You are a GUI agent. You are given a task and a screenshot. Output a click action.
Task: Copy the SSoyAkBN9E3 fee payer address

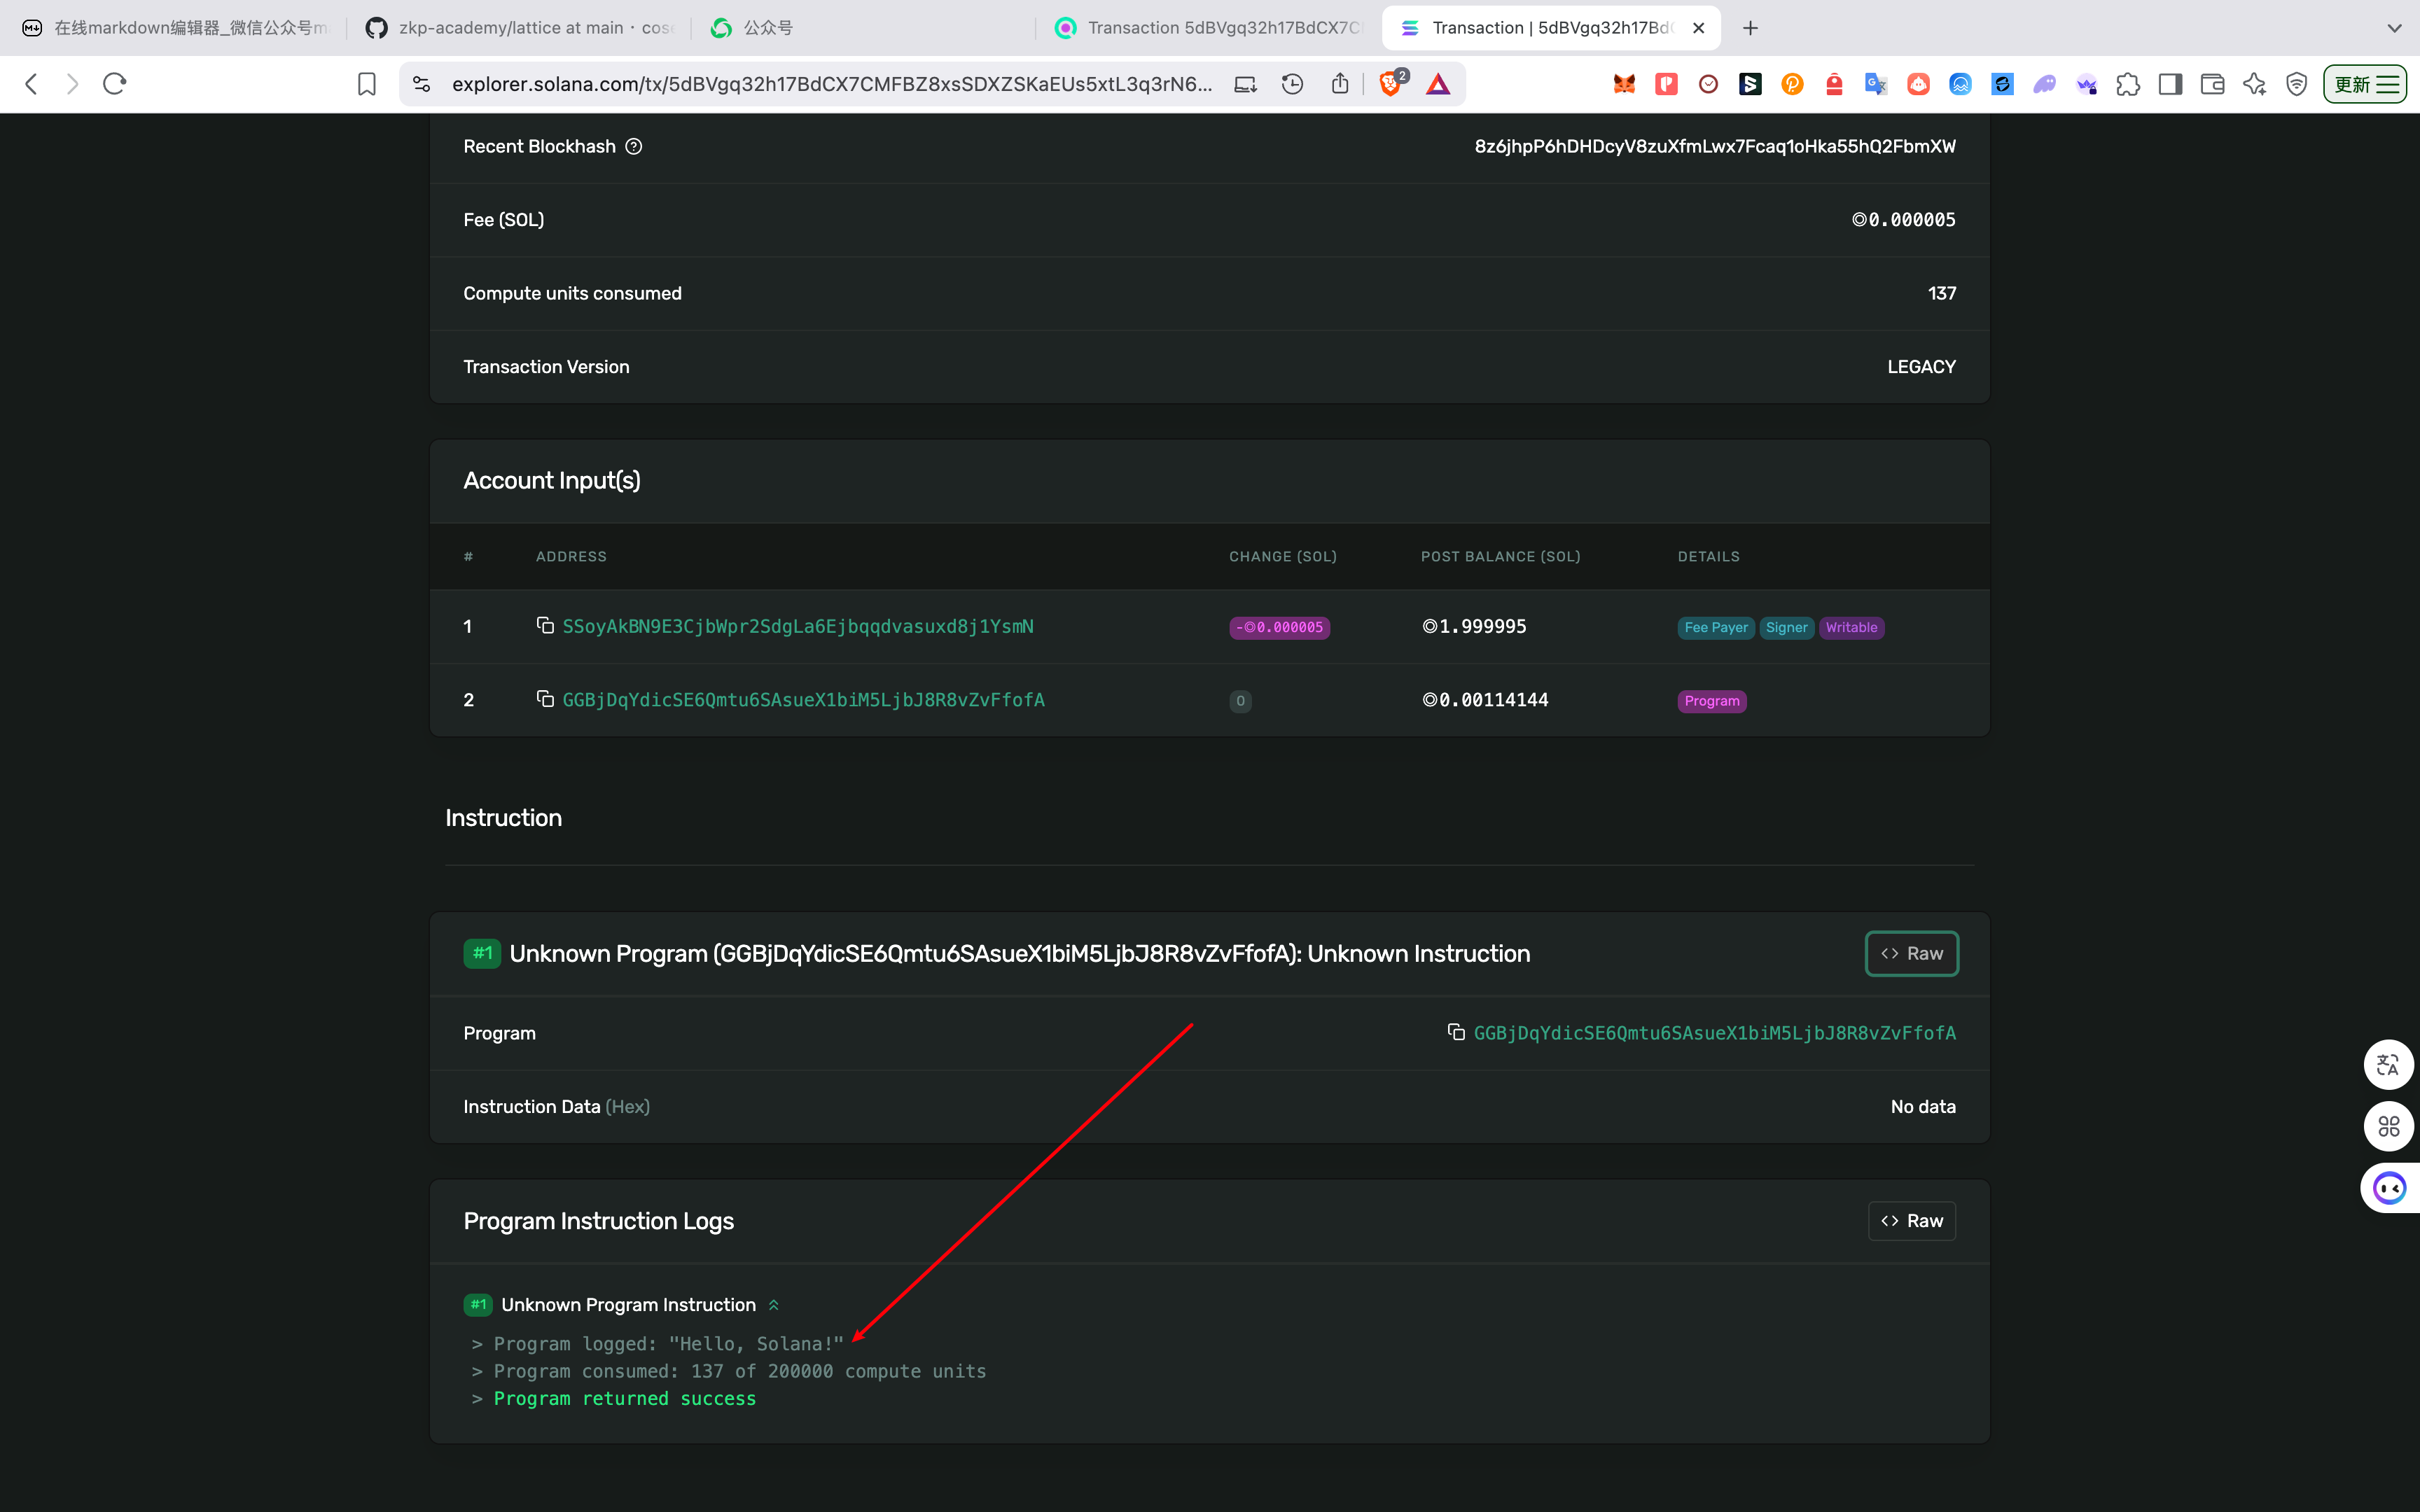(545, 625)
